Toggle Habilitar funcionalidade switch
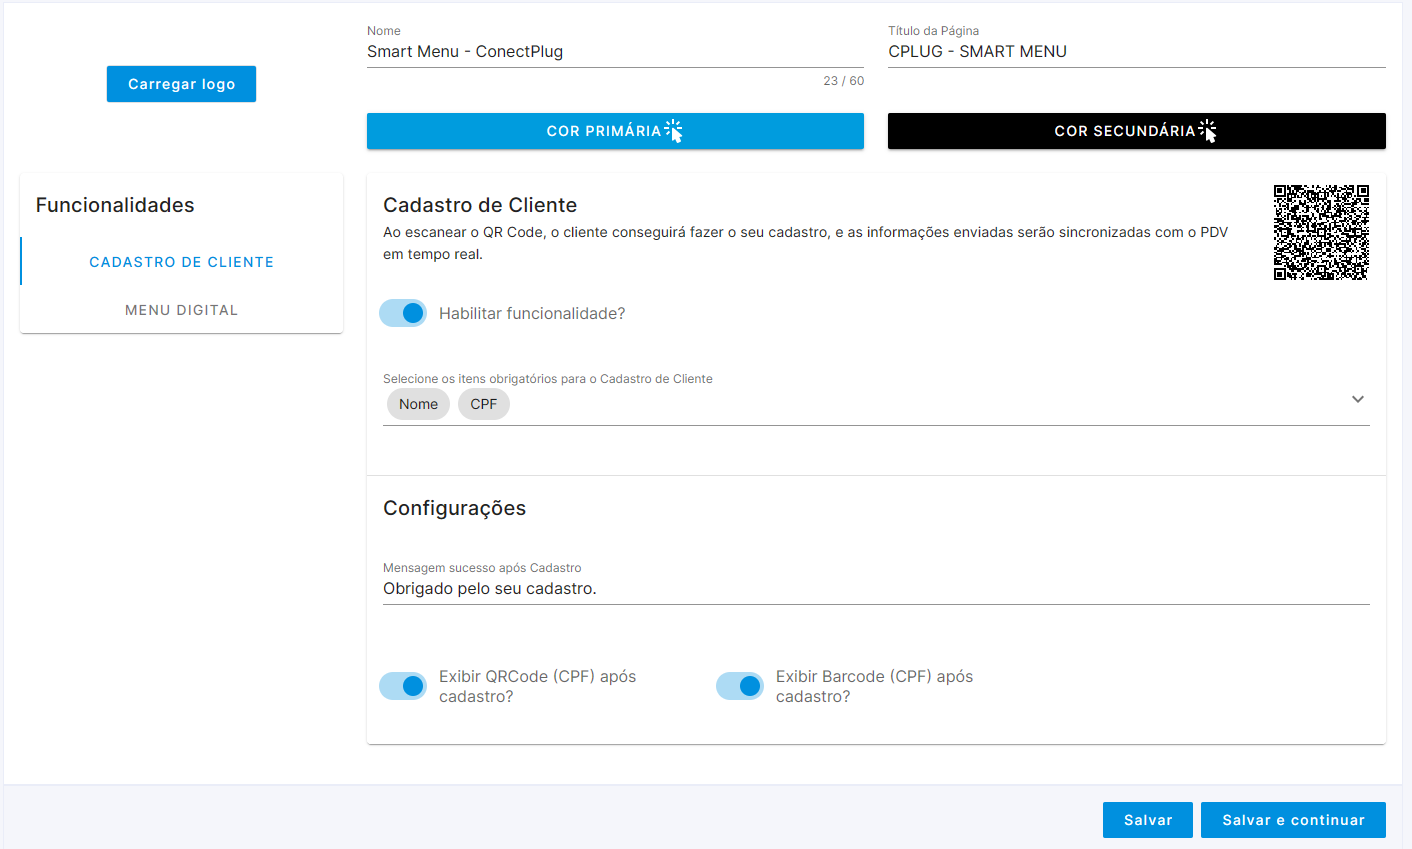Screen dimensions: 1412x849 403,313
